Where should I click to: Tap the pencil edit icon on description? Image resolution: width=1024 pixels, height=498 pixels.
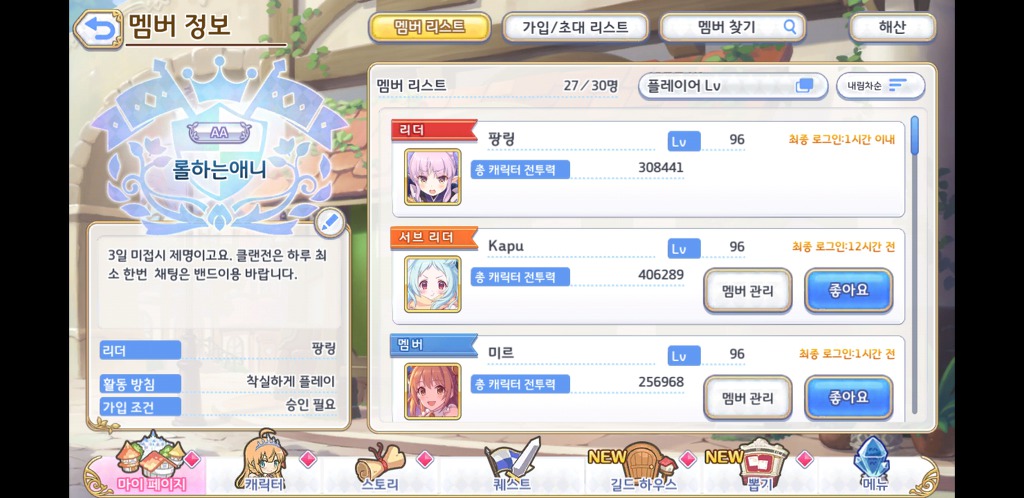[x=330, y=223]
